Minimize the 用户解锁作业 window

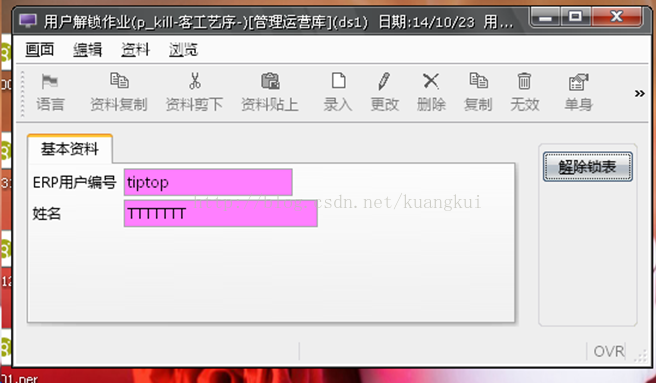545,18
